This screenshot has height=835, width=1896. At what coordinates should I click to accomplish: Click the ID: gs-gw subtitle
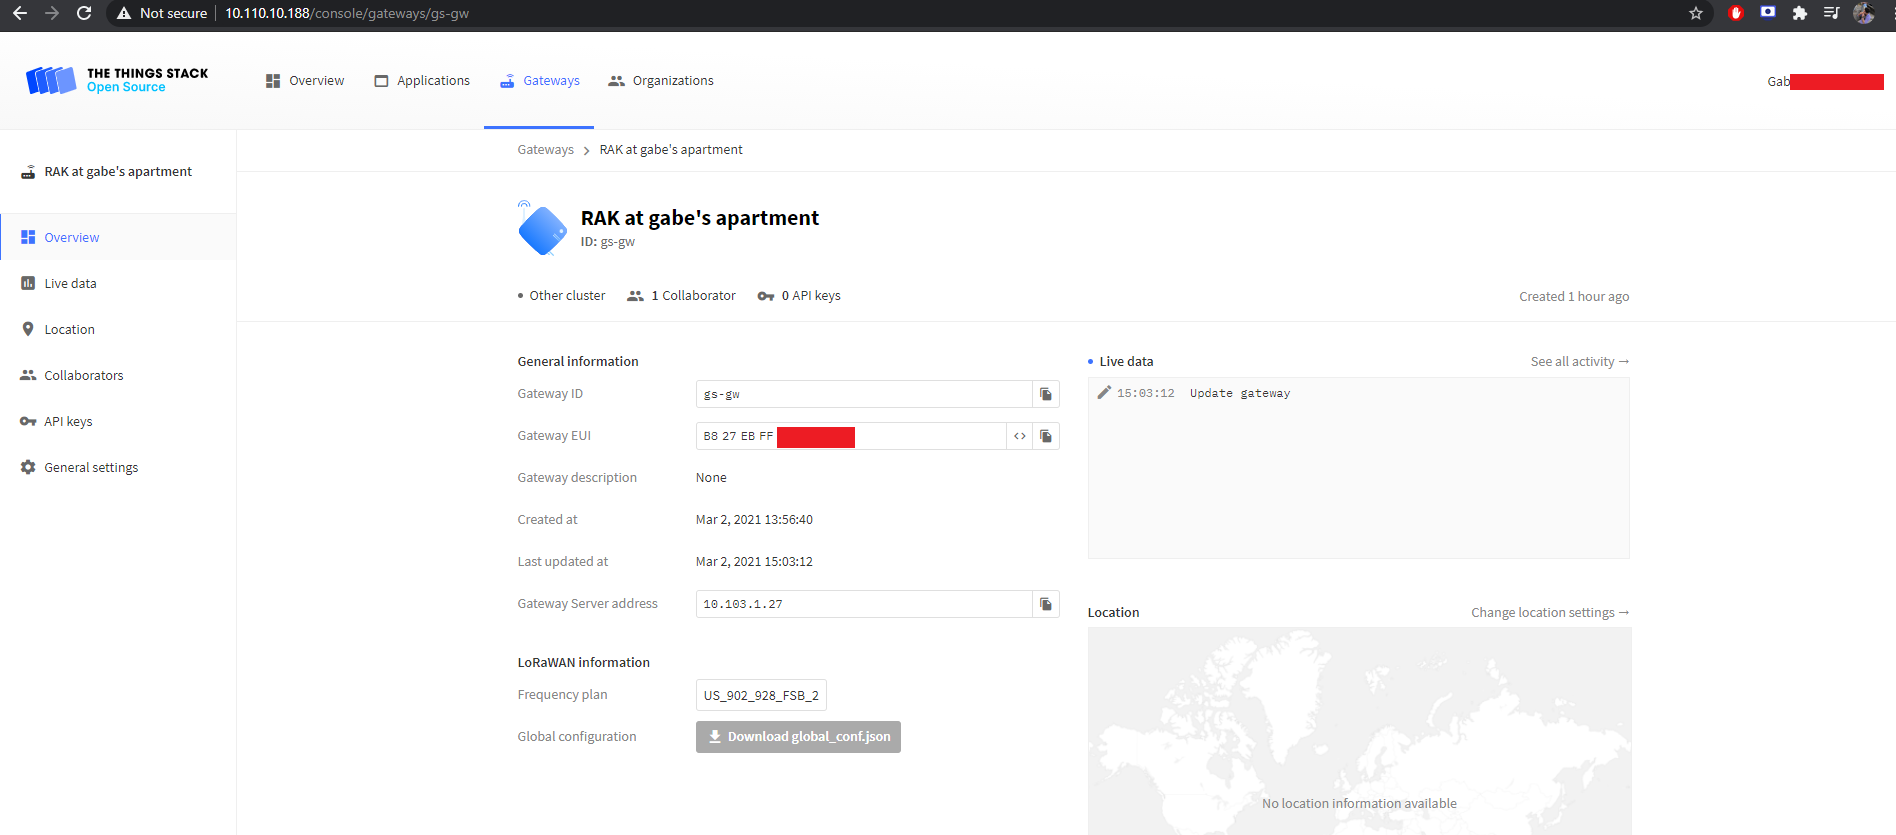(608, 242)
